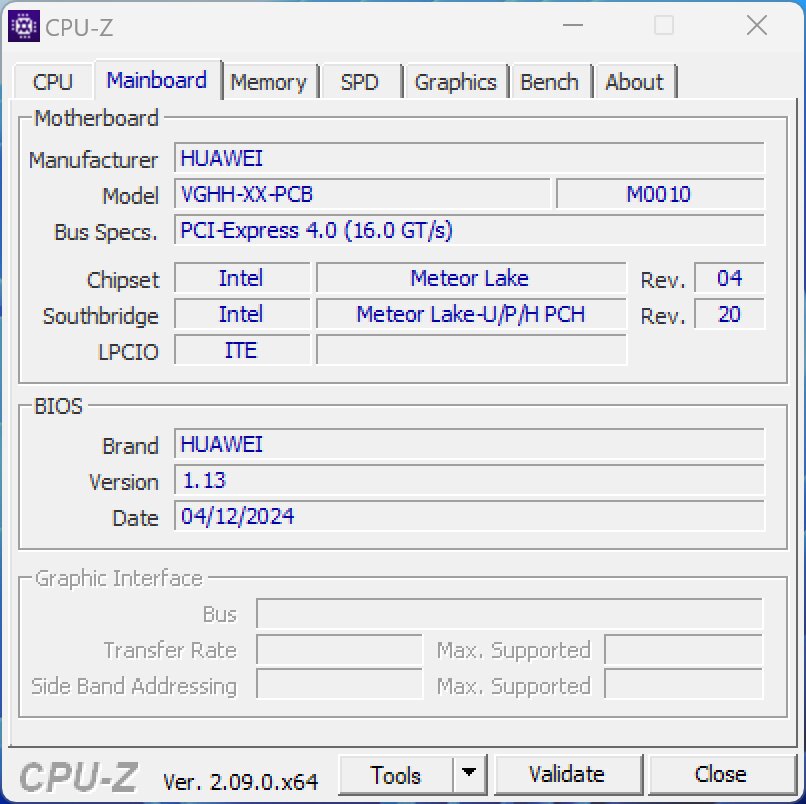Click the BIOS Version field 1.13

click(x=469, y=480)
